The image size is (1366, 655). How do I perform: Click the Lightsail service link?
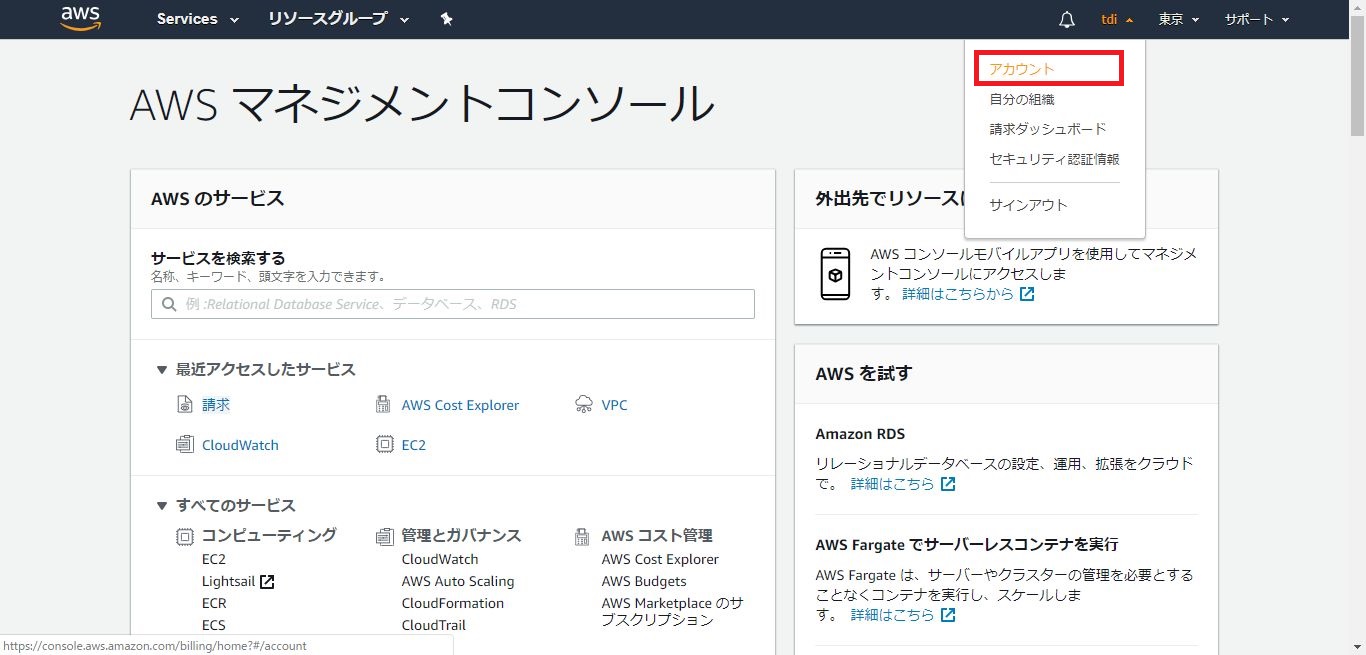click(x=228, y=581)
